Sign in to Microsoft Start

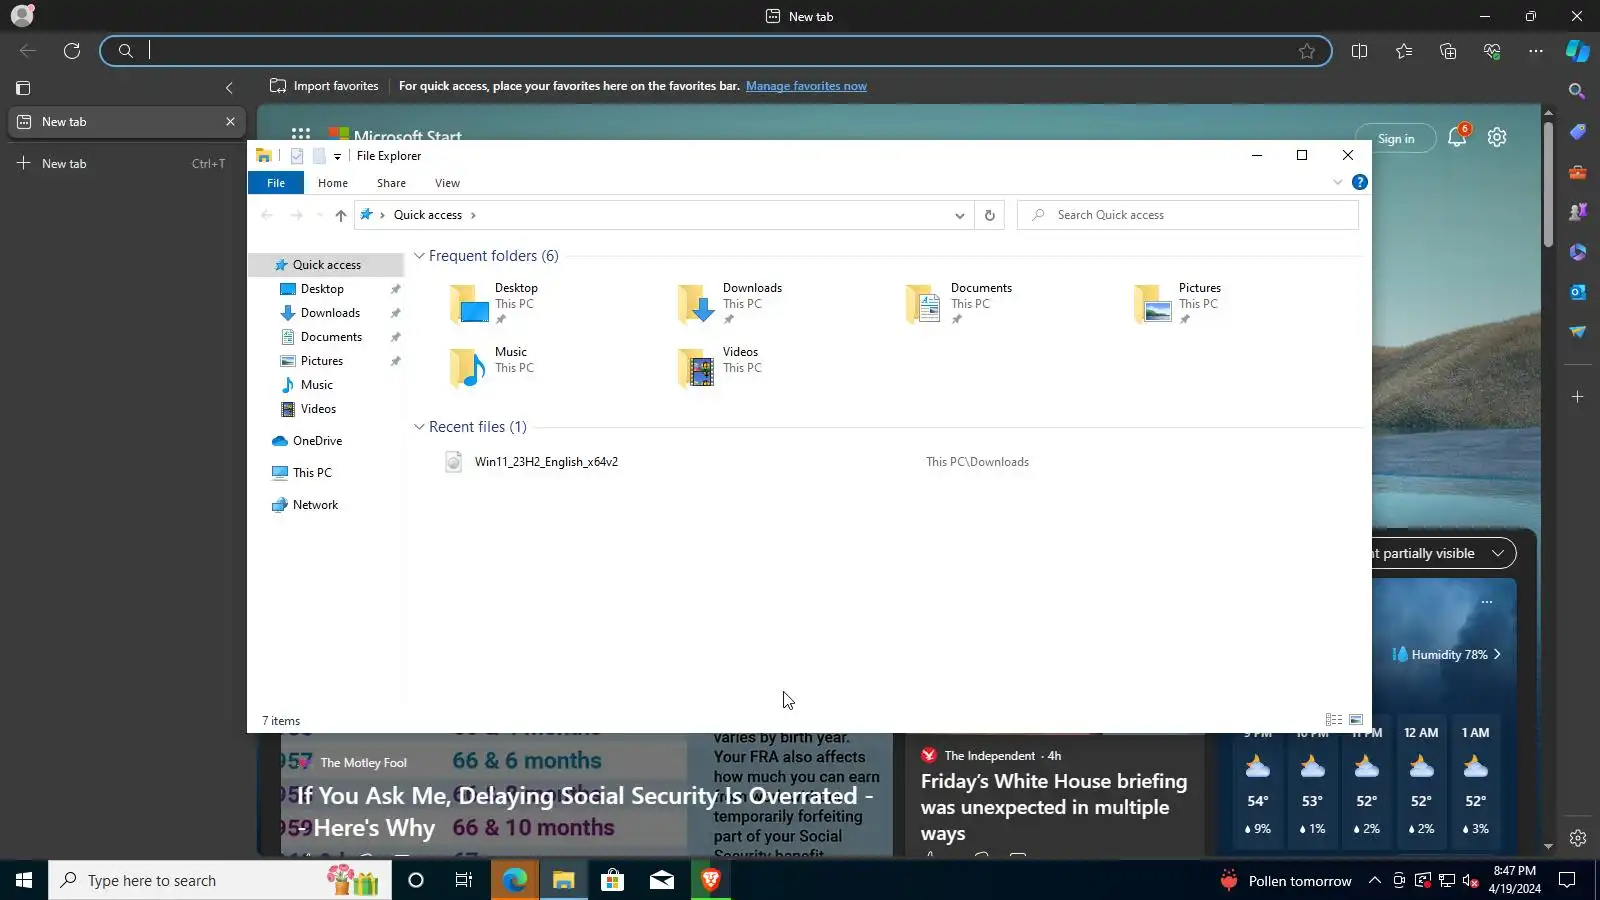[x=1396, y=139]
